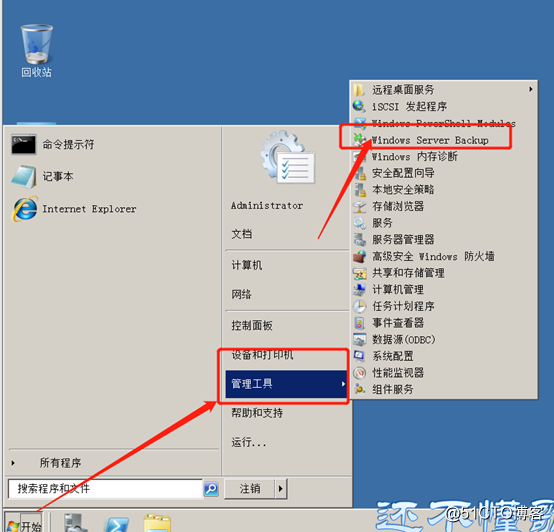Click the 本地安全策略 icon
The height and width of the screenshot is (532, 554).
[x=360, y=190]
